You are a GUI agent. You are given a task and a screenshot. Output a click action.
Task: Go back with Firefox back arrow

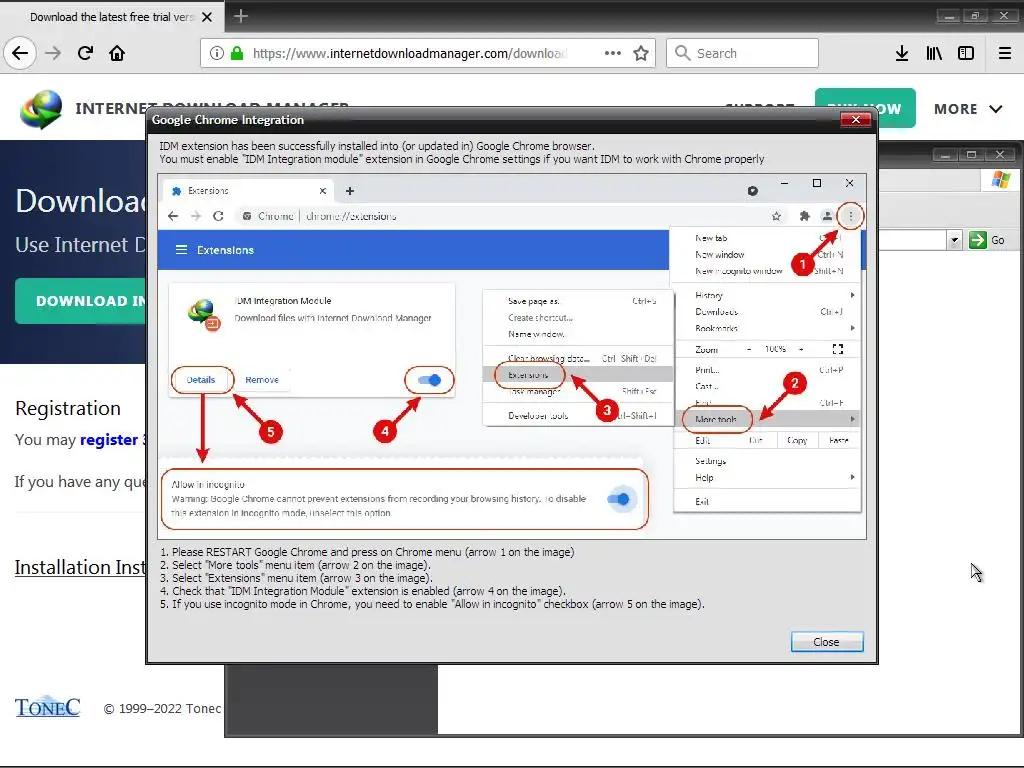[x=20, y=53]
